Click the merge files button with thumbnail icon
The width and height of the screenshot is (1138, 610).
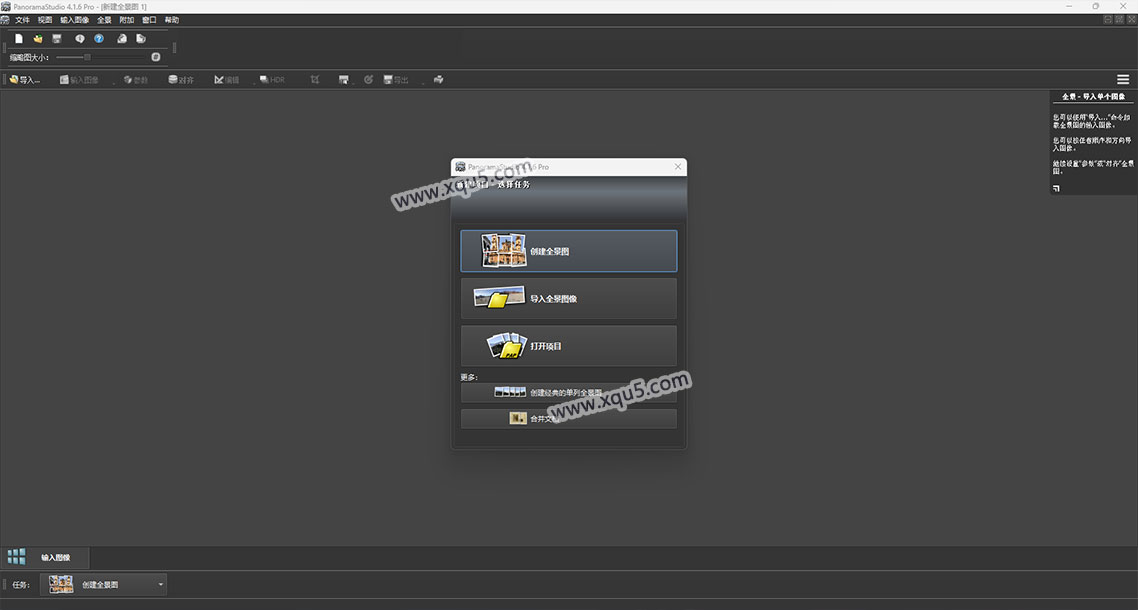[569, 418]
